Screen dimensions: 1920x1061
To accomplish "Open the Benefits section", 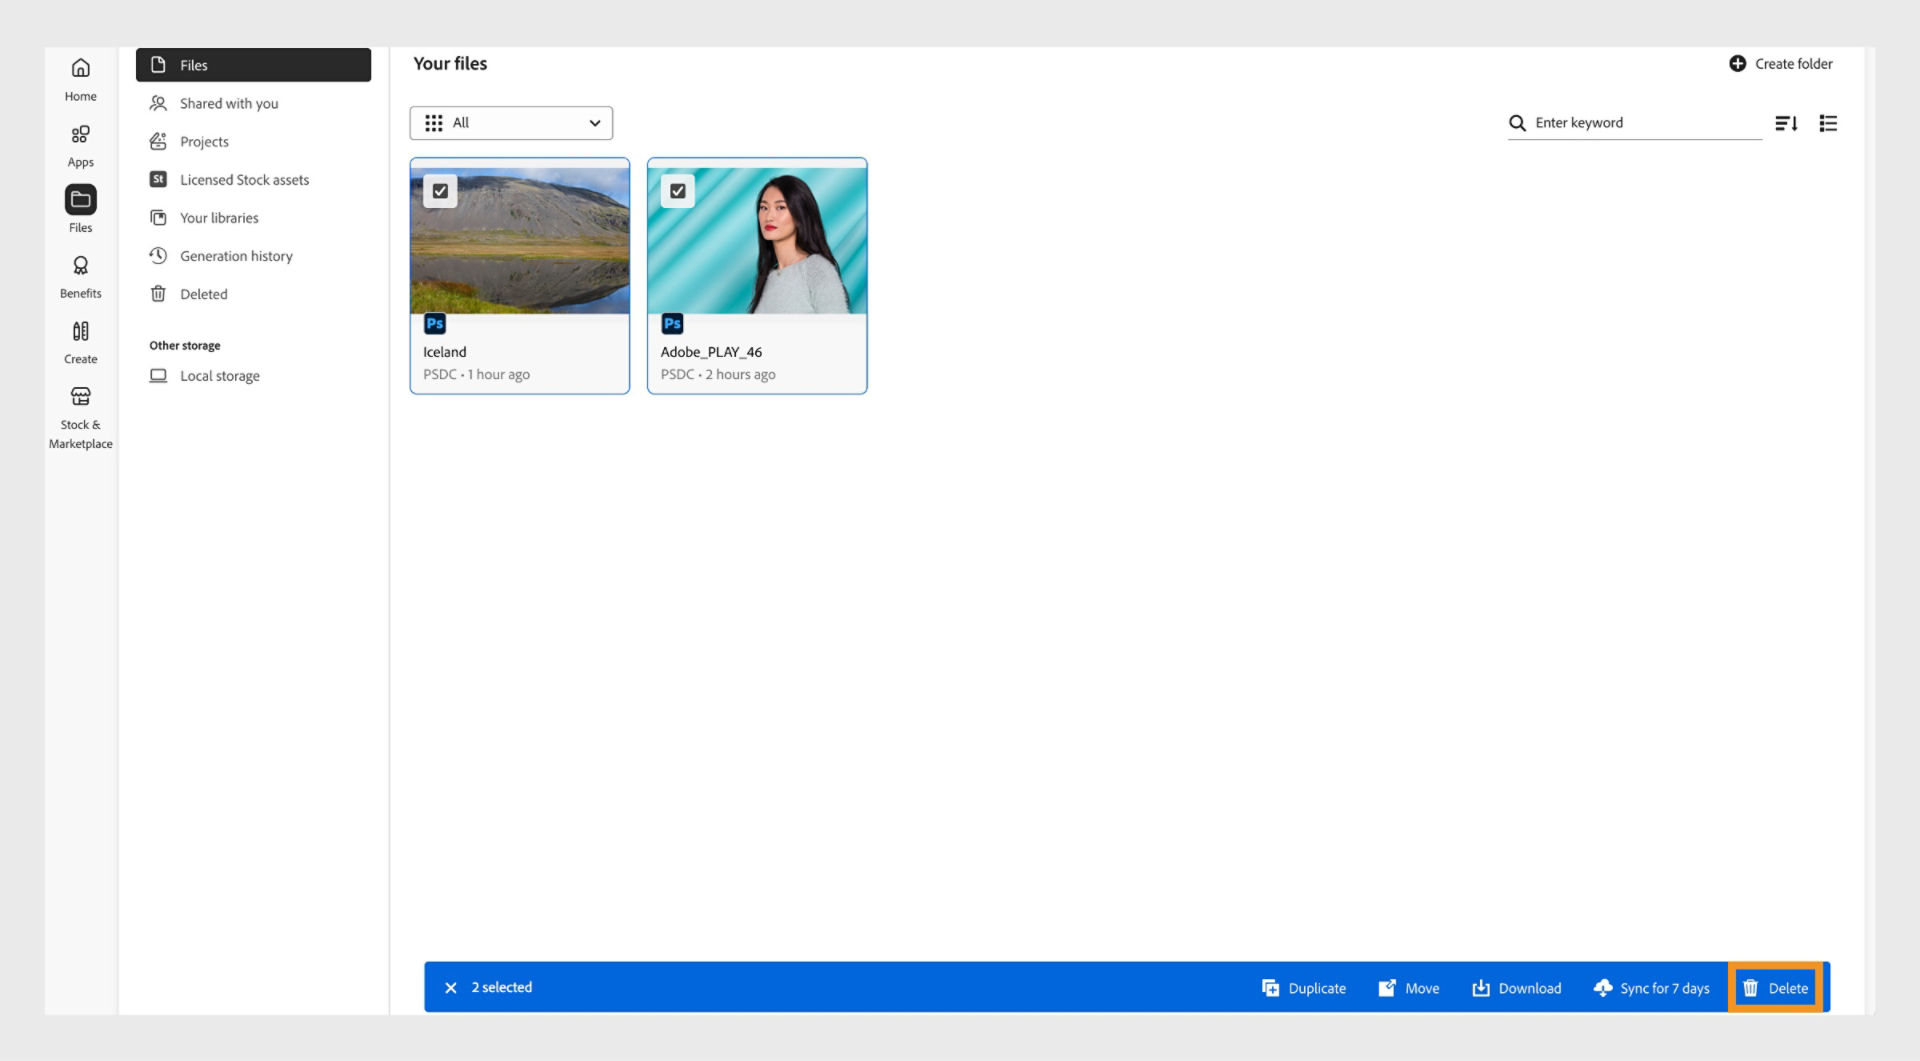I will click(80, 274).
